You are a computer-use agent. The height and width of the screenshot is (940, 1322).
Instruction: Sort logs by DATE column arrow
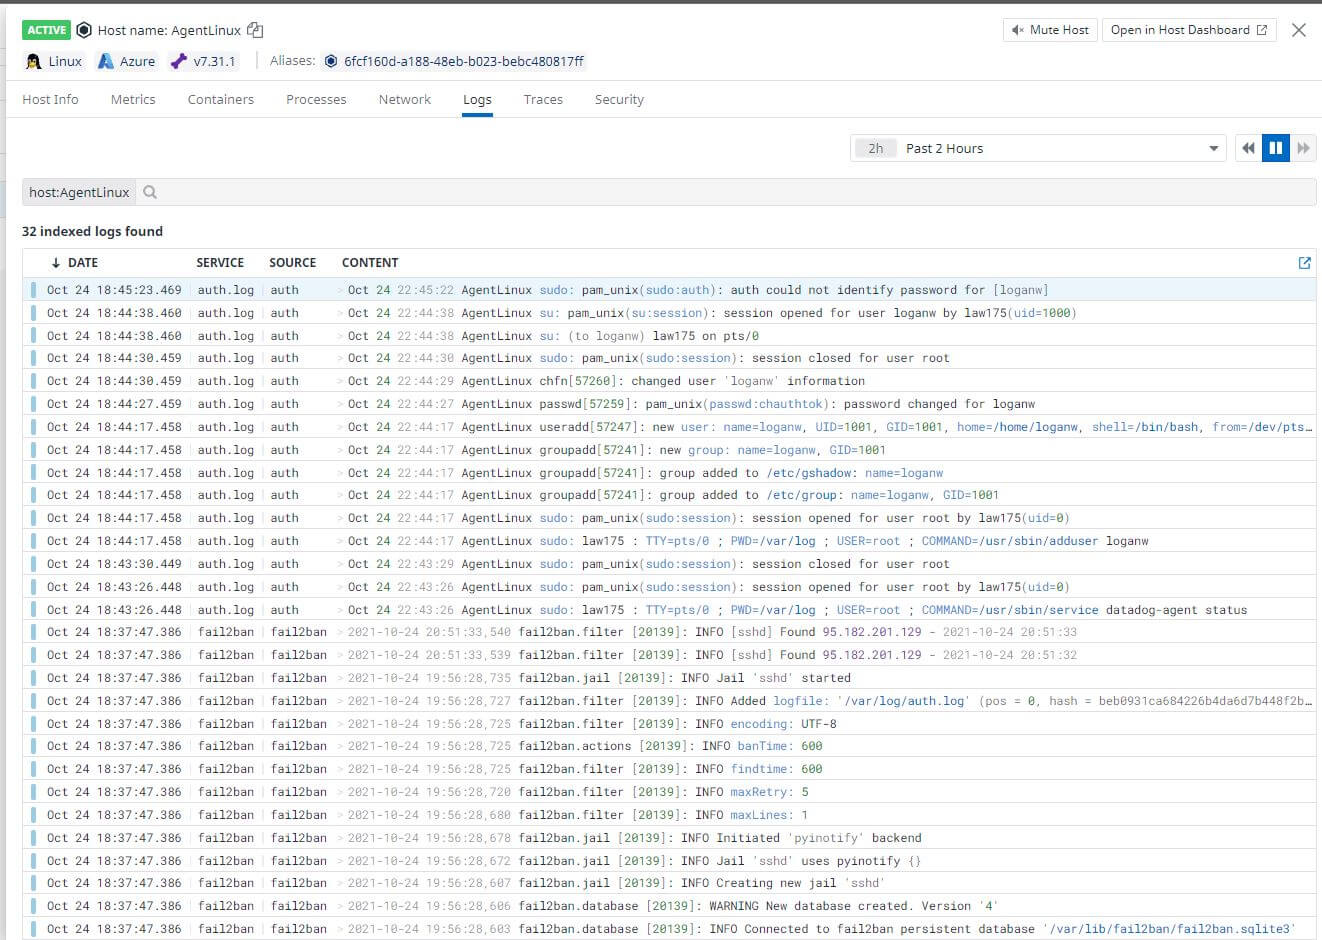pyautogui.click(x=56, y=262)
